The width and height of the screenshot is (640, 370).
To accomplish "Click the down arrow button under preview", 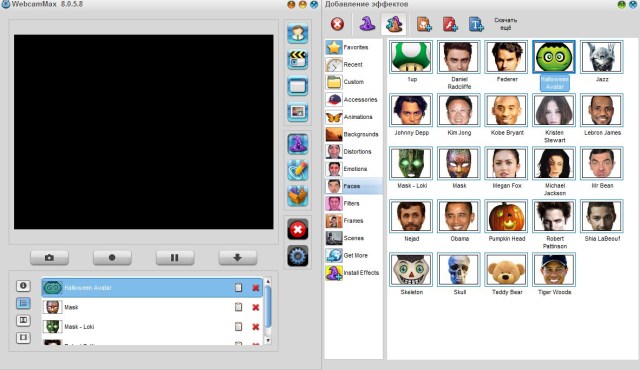I will 238,258.
